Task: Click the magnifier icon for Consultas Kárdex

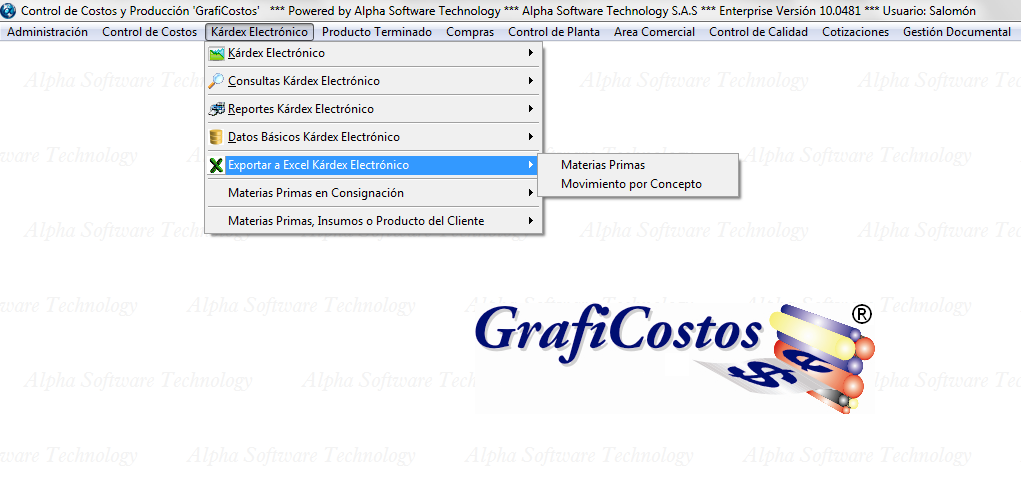Action: tap(216, 81)
